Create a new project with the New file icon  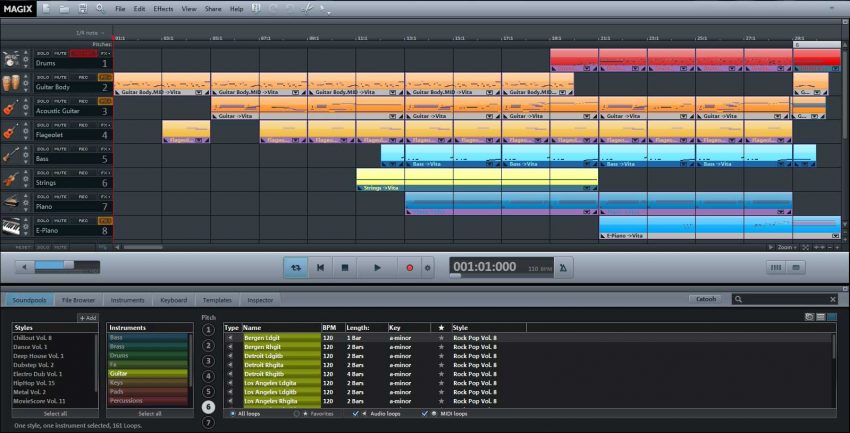coord(46,8)
